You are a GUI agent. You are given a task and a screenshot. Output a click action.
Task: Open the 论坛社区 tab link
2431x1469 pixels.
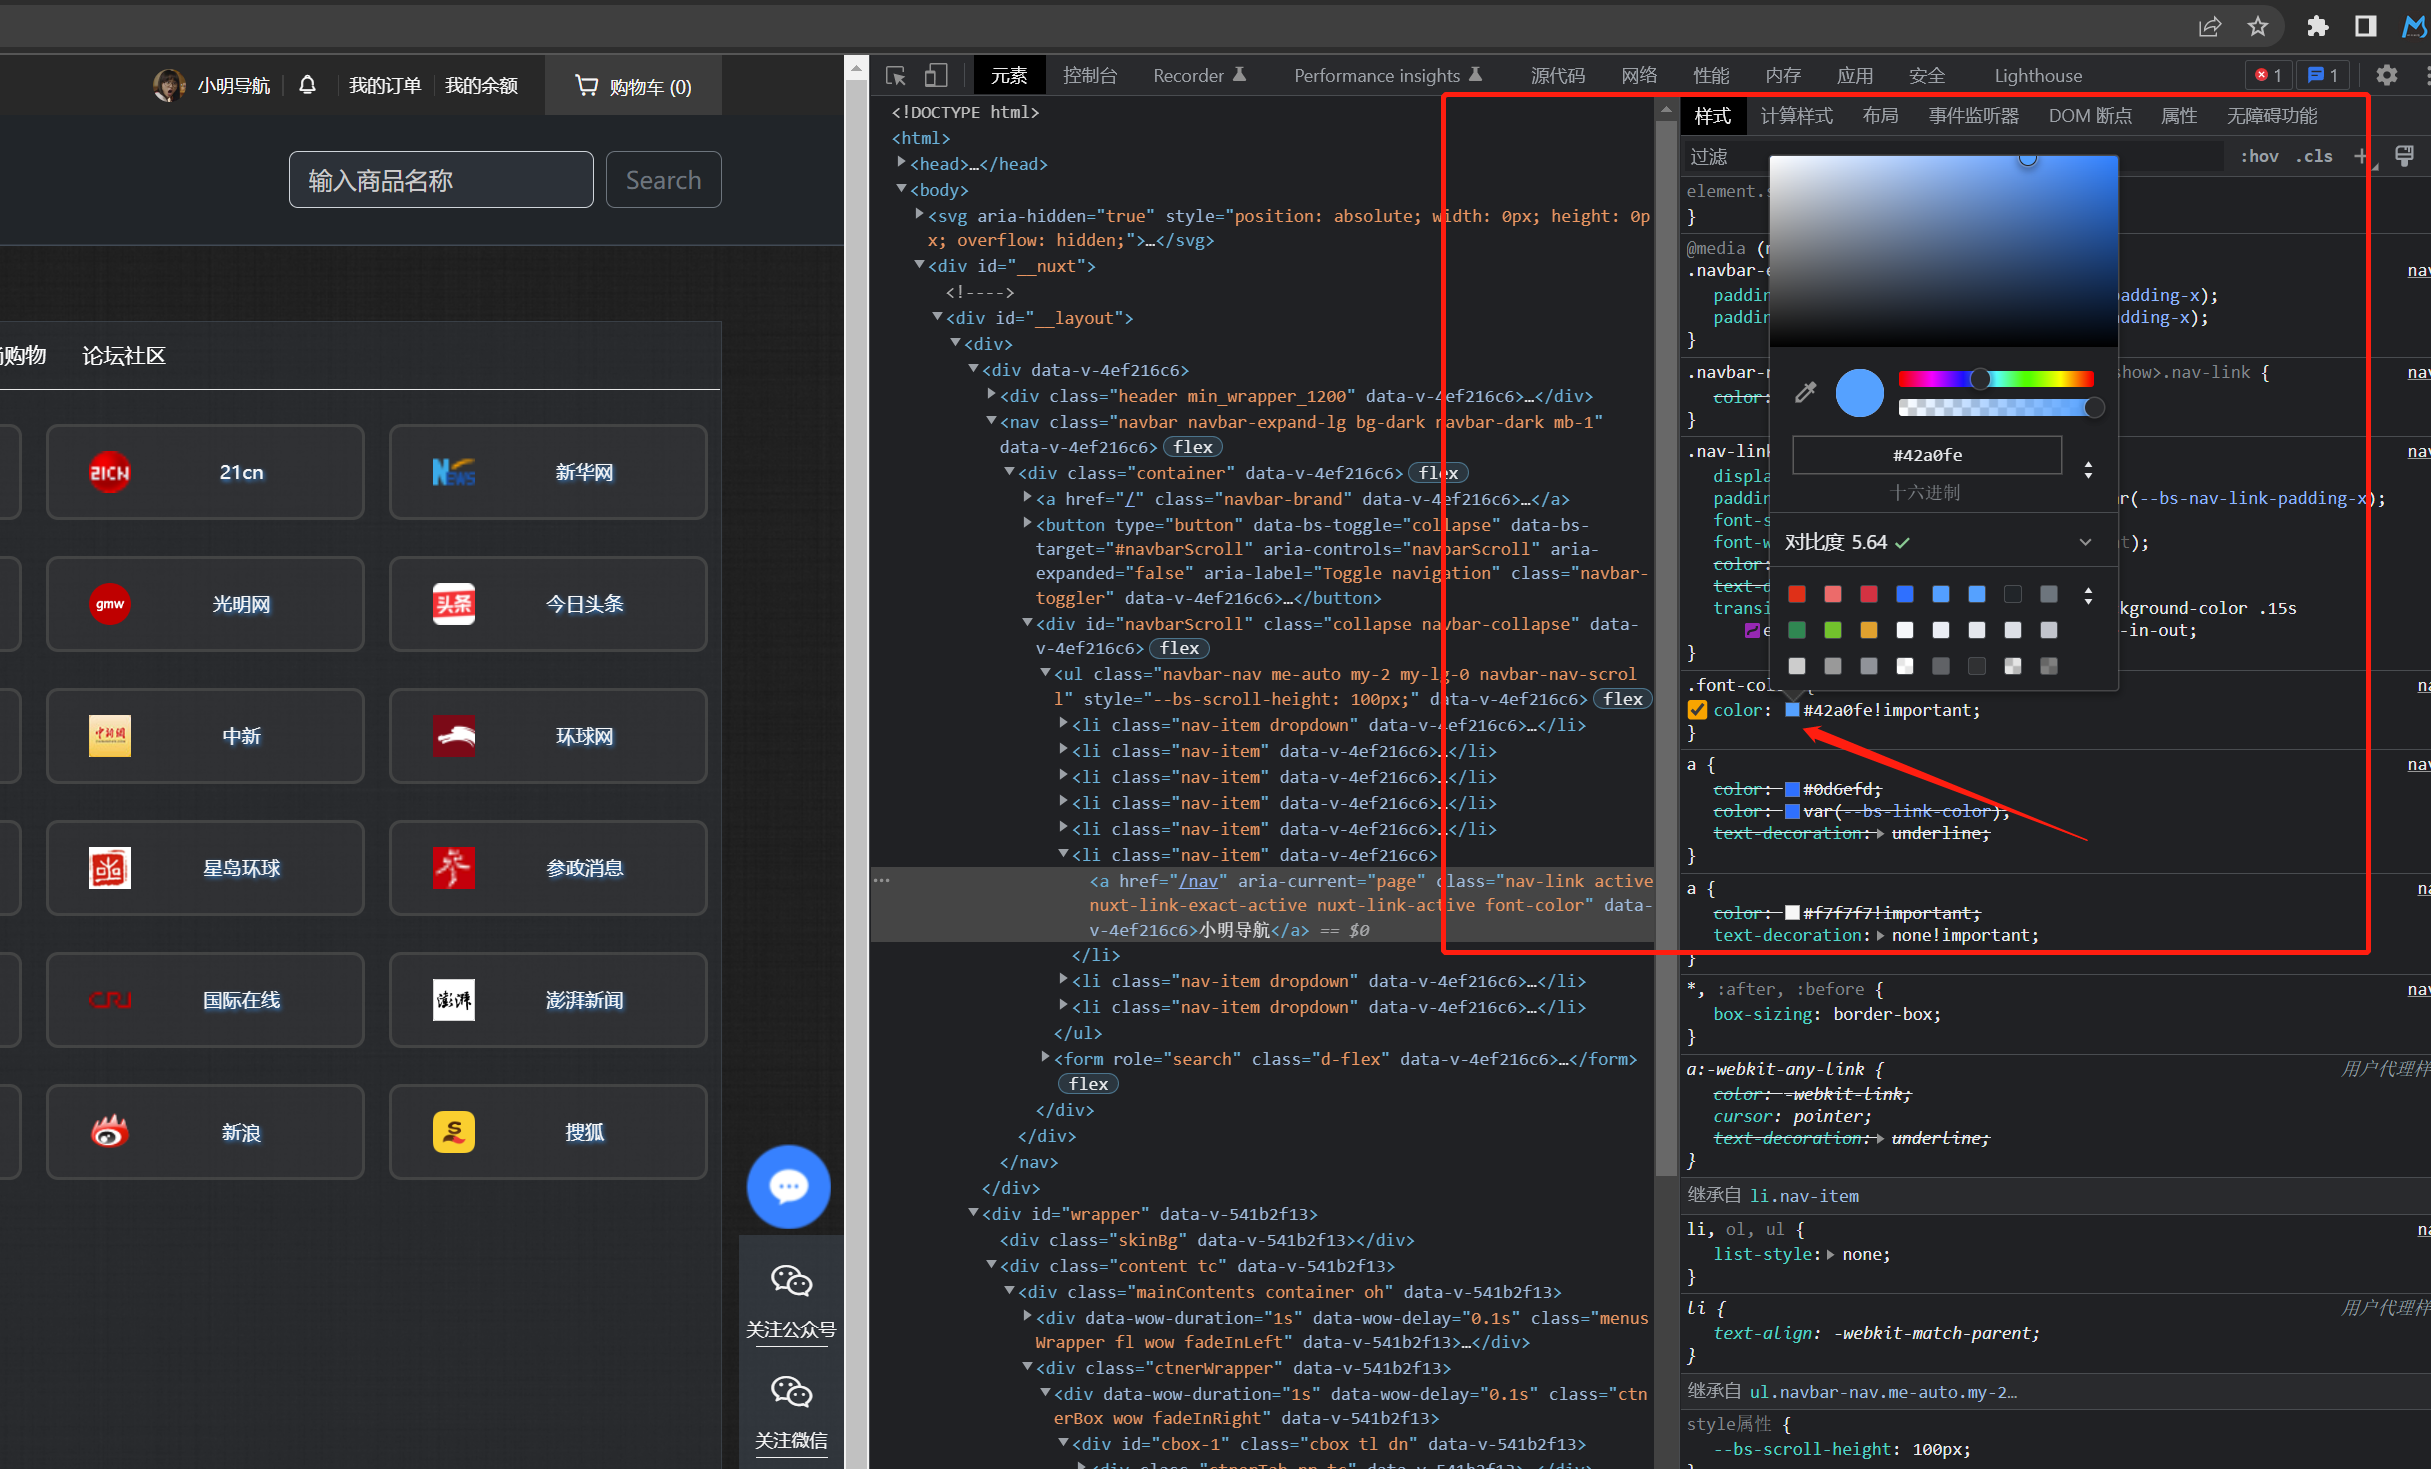(x=124, y=356)
